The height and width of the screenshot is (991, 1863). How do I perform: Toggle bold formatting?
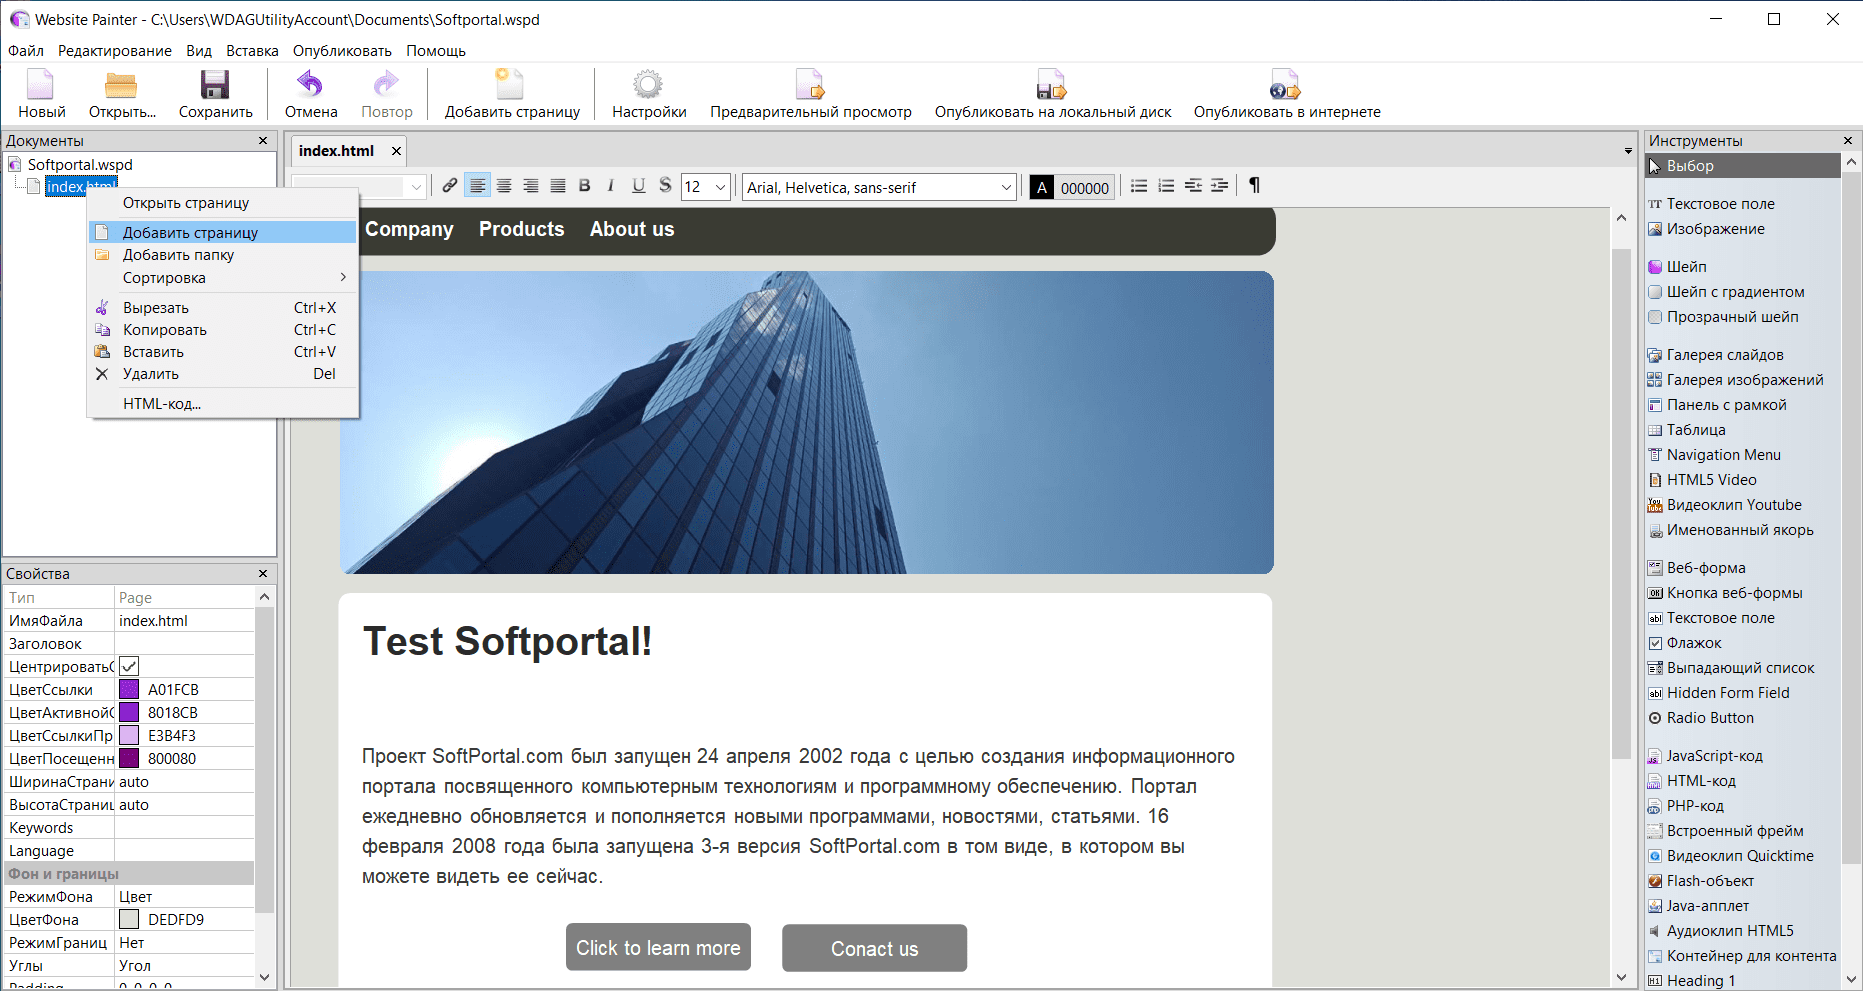585,186
